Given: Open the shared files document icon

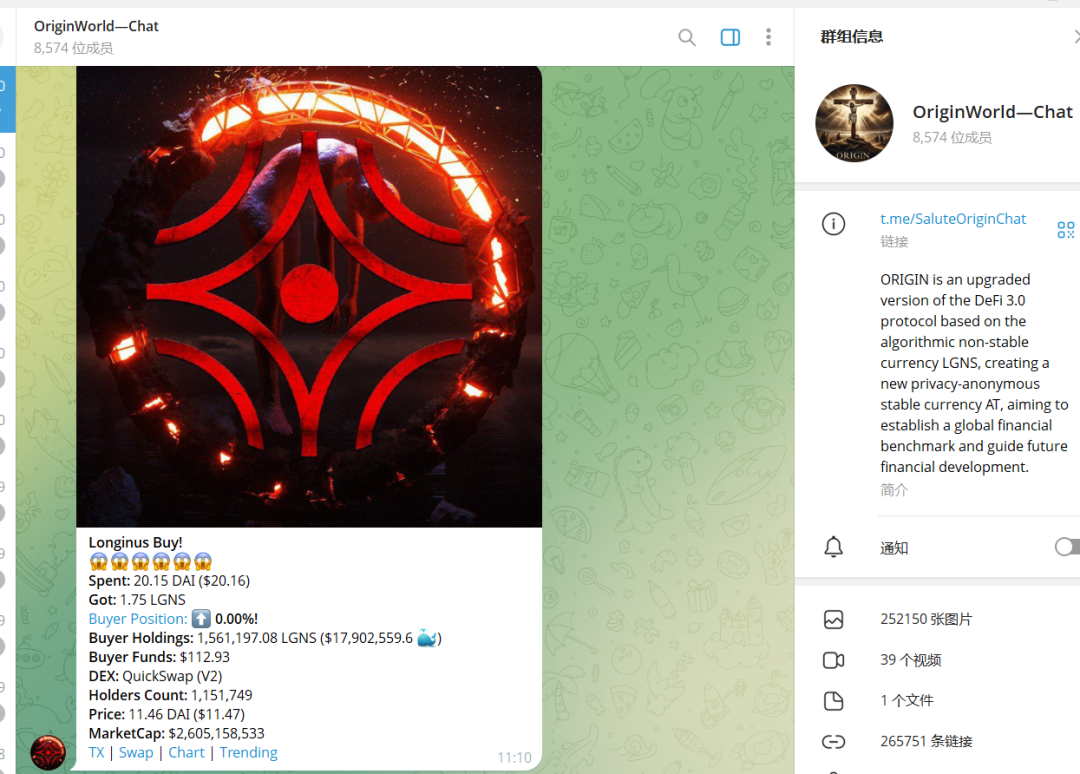Looking at the screenshot, I should click(x=833, y=701).
